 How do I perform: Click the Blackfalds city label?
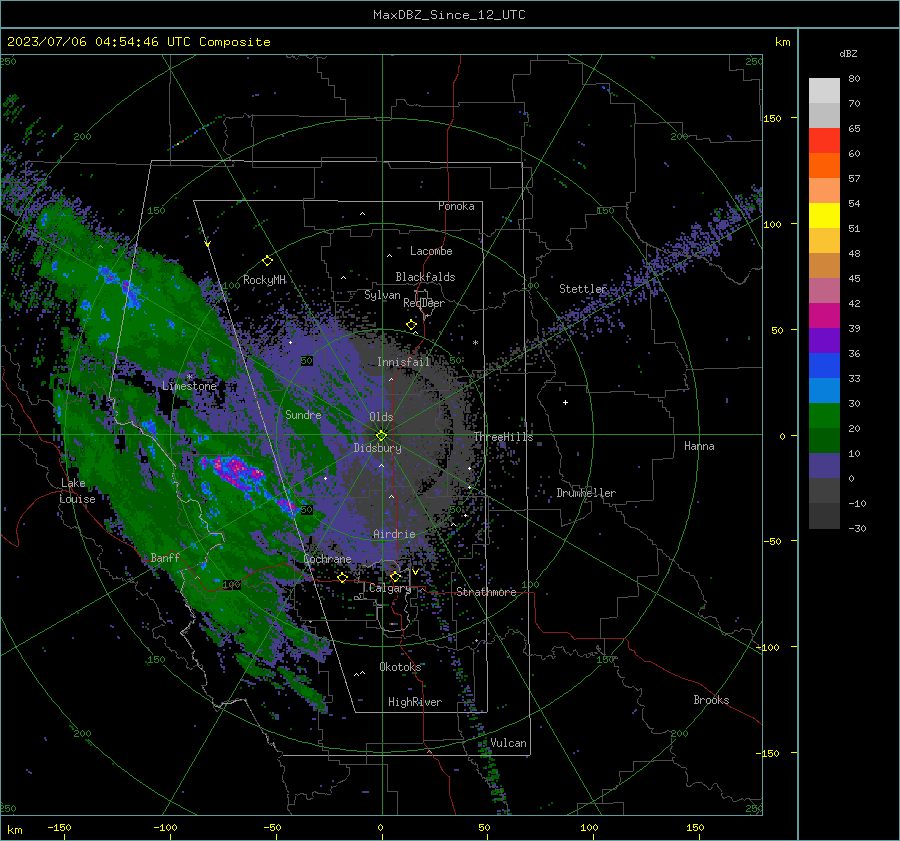[x=425, y=277]
